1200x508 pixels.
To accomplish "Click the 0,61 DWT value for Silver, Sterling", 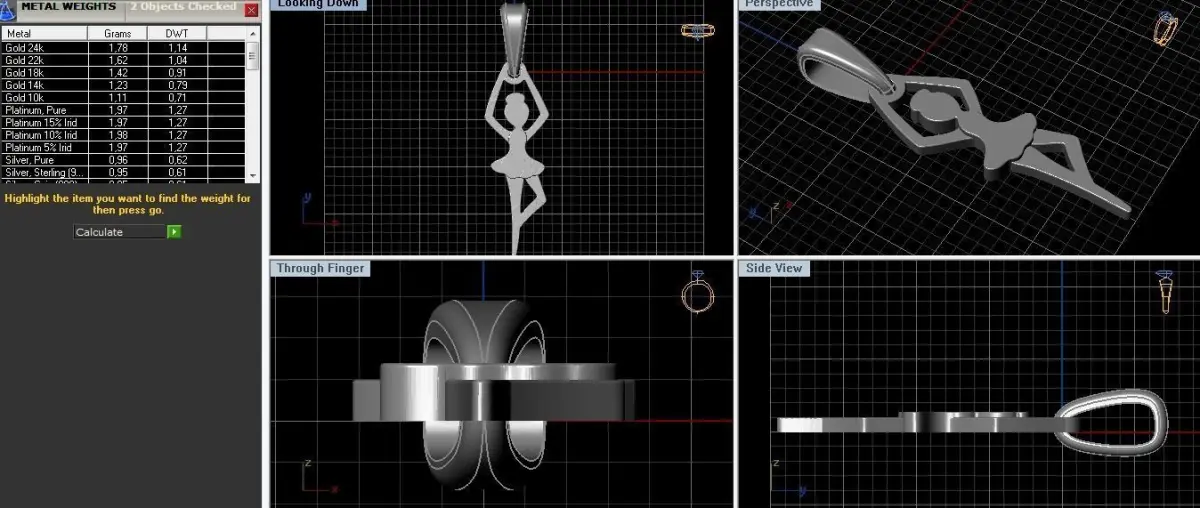I will [x=177, y=172].
